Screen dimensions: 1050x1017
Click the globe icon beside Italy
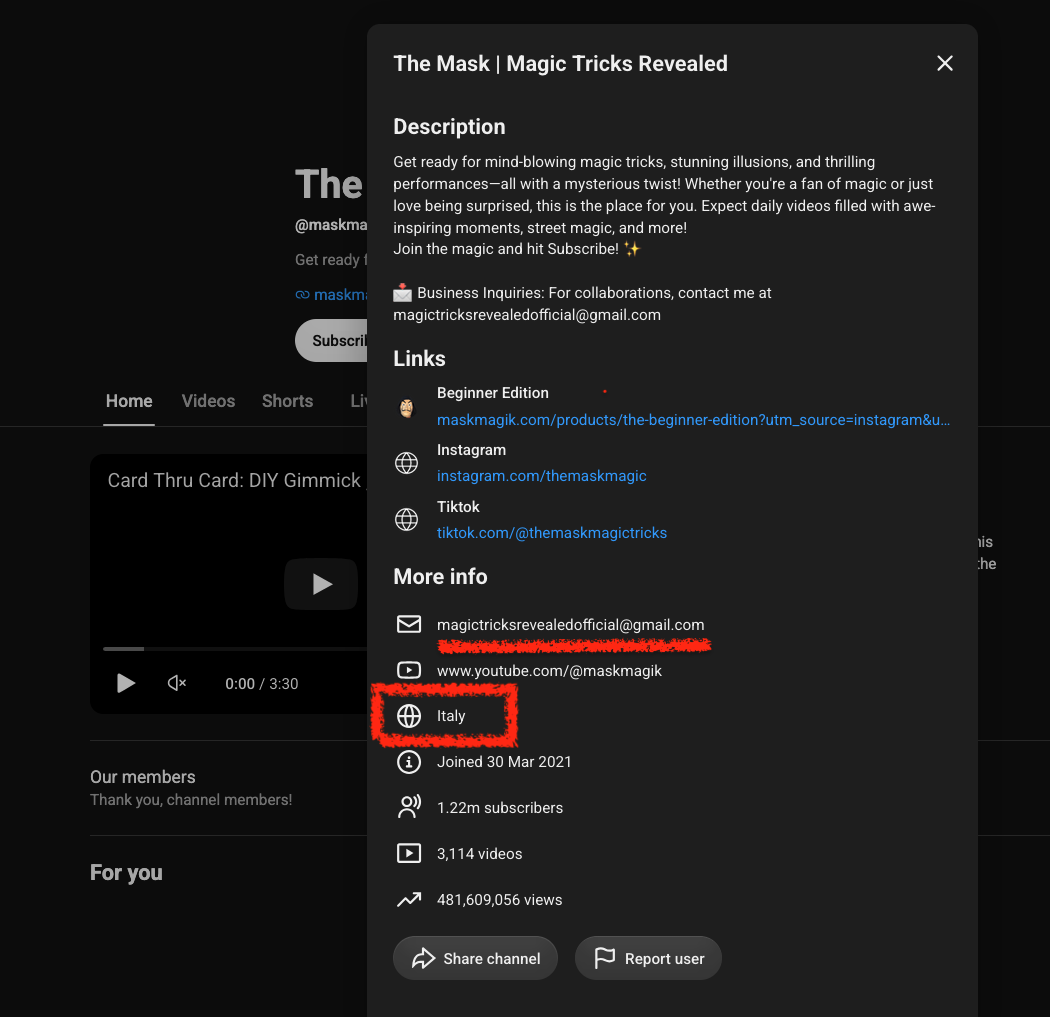[x=408, y=716]
